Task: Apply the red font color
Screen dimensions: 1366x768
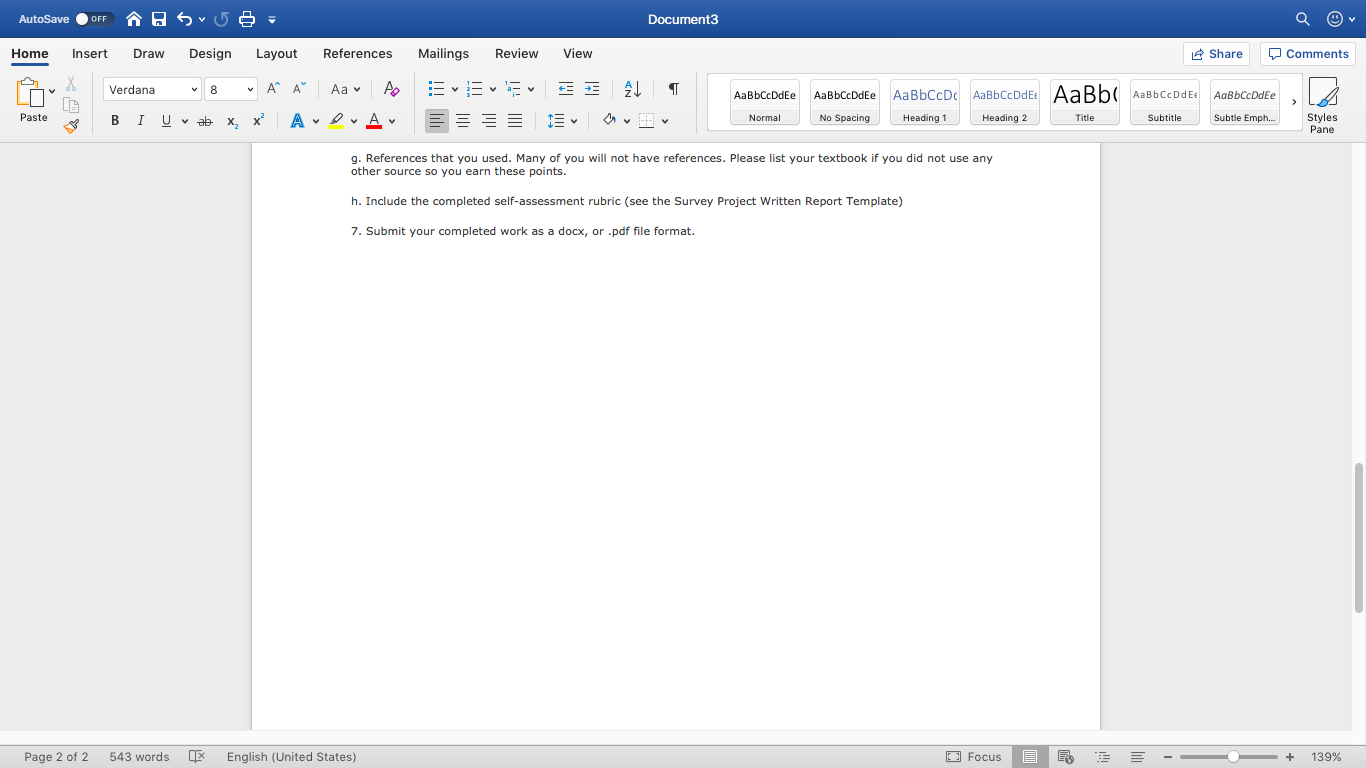Action: [x=374, y=121]
